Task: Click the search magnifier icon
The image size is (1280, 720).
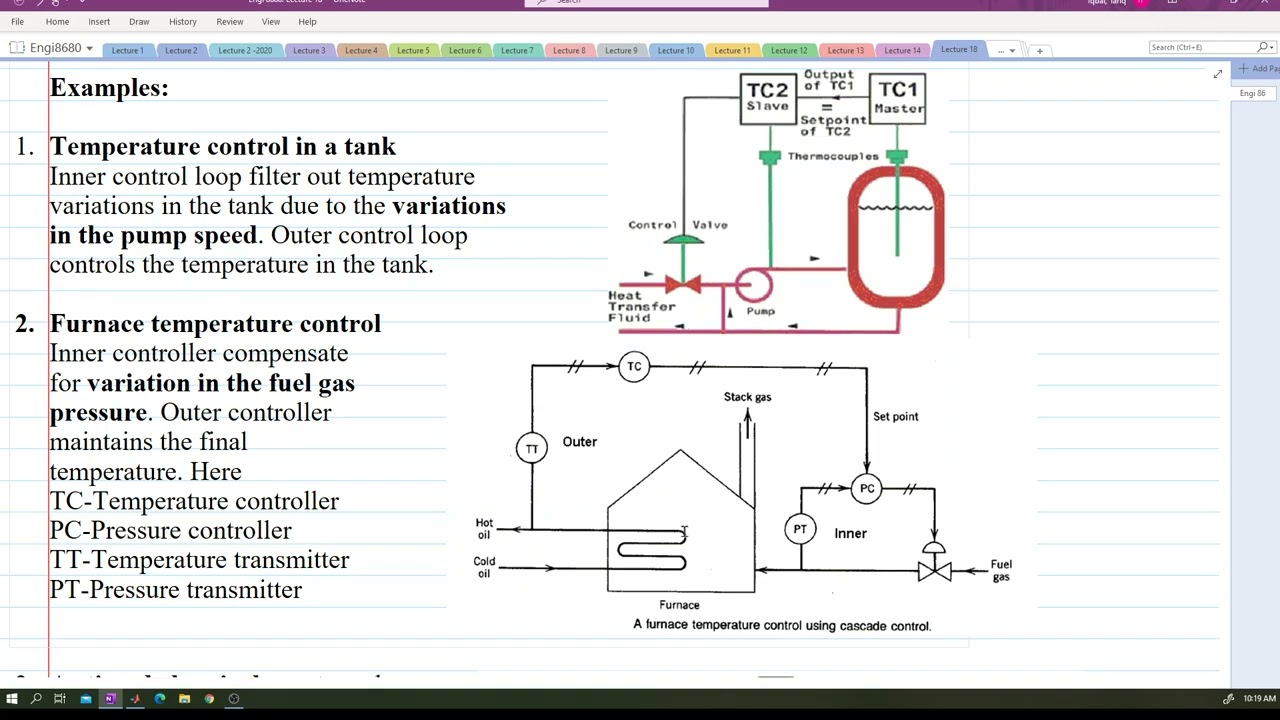Action: pyautogui.click(x=1262, y=47)
